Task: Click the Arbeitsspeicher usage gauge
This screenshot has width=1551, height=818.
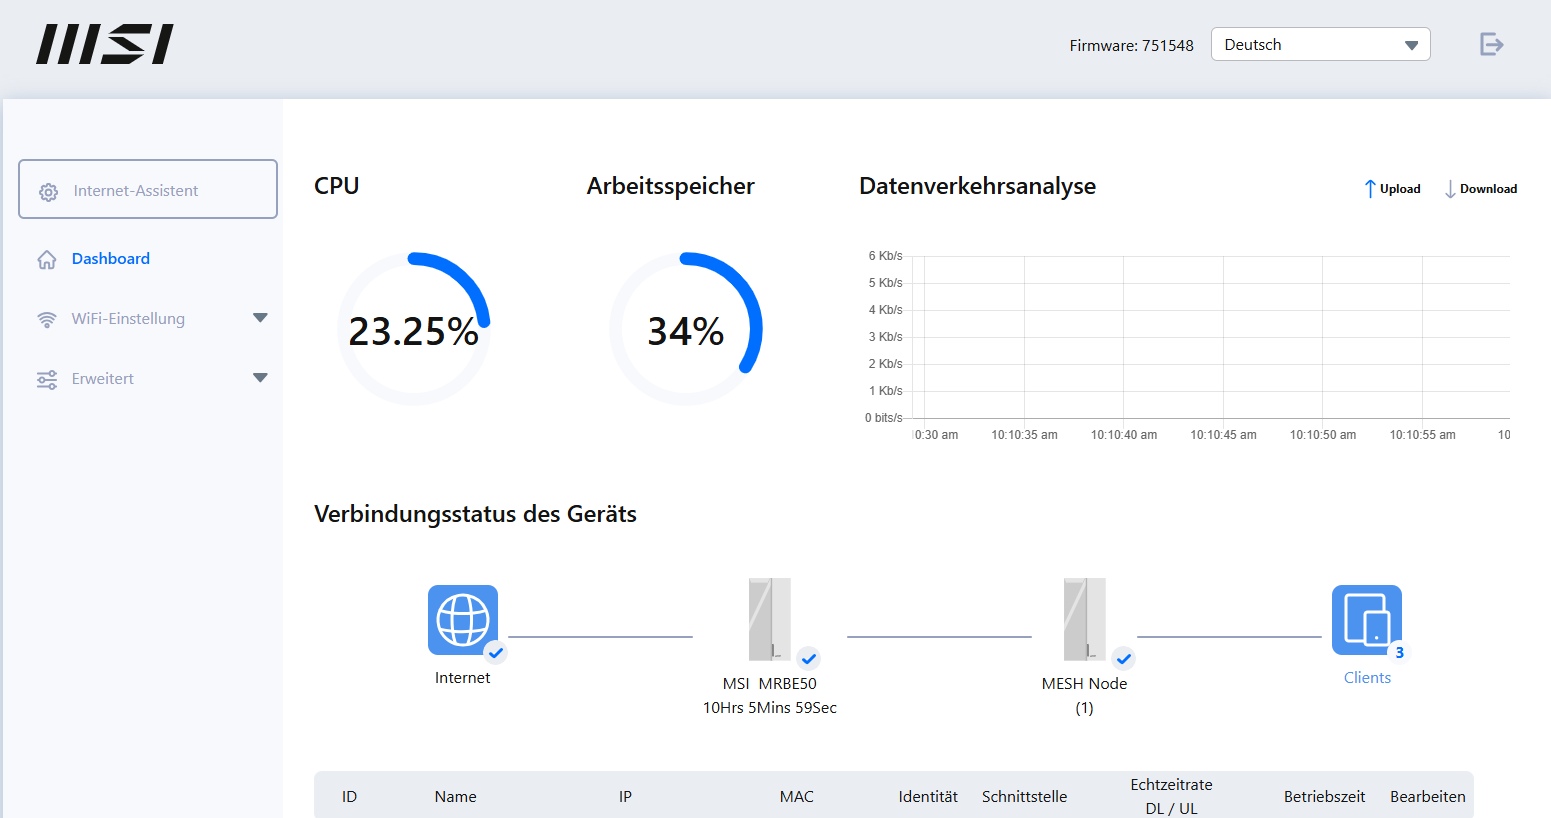Action: (x=686, y=329)
